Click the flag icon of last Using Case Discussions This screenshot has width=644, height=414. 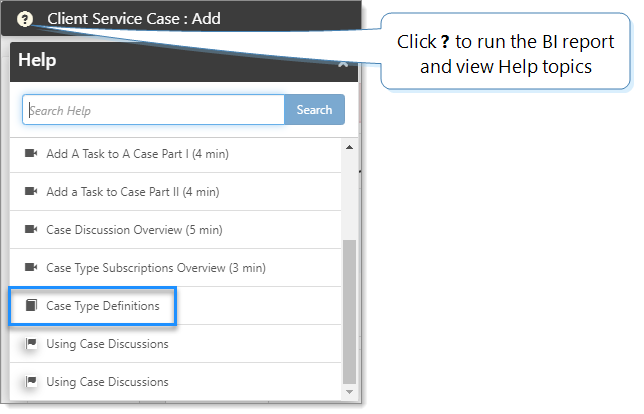(x=30, y=382)
